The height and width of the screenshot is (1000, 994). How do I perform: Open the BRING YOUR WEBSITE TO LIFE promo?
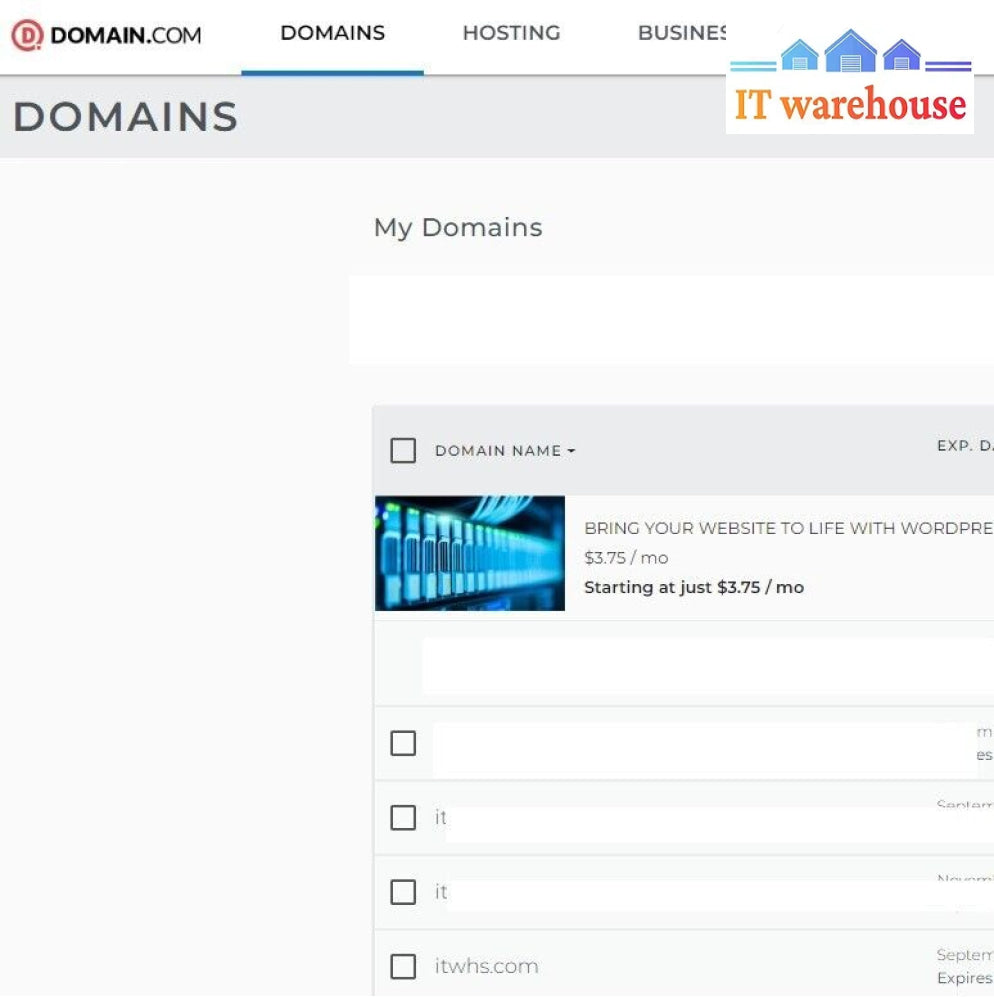[x=788, y=528]
